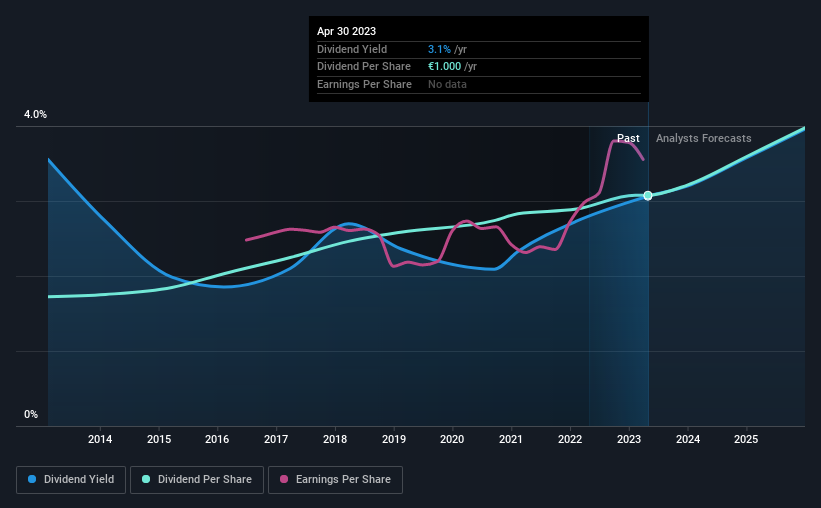Click the 2015 x-axis label
Image resolution: width=821 pixels, height=508 pixels.
pos(159,439)
